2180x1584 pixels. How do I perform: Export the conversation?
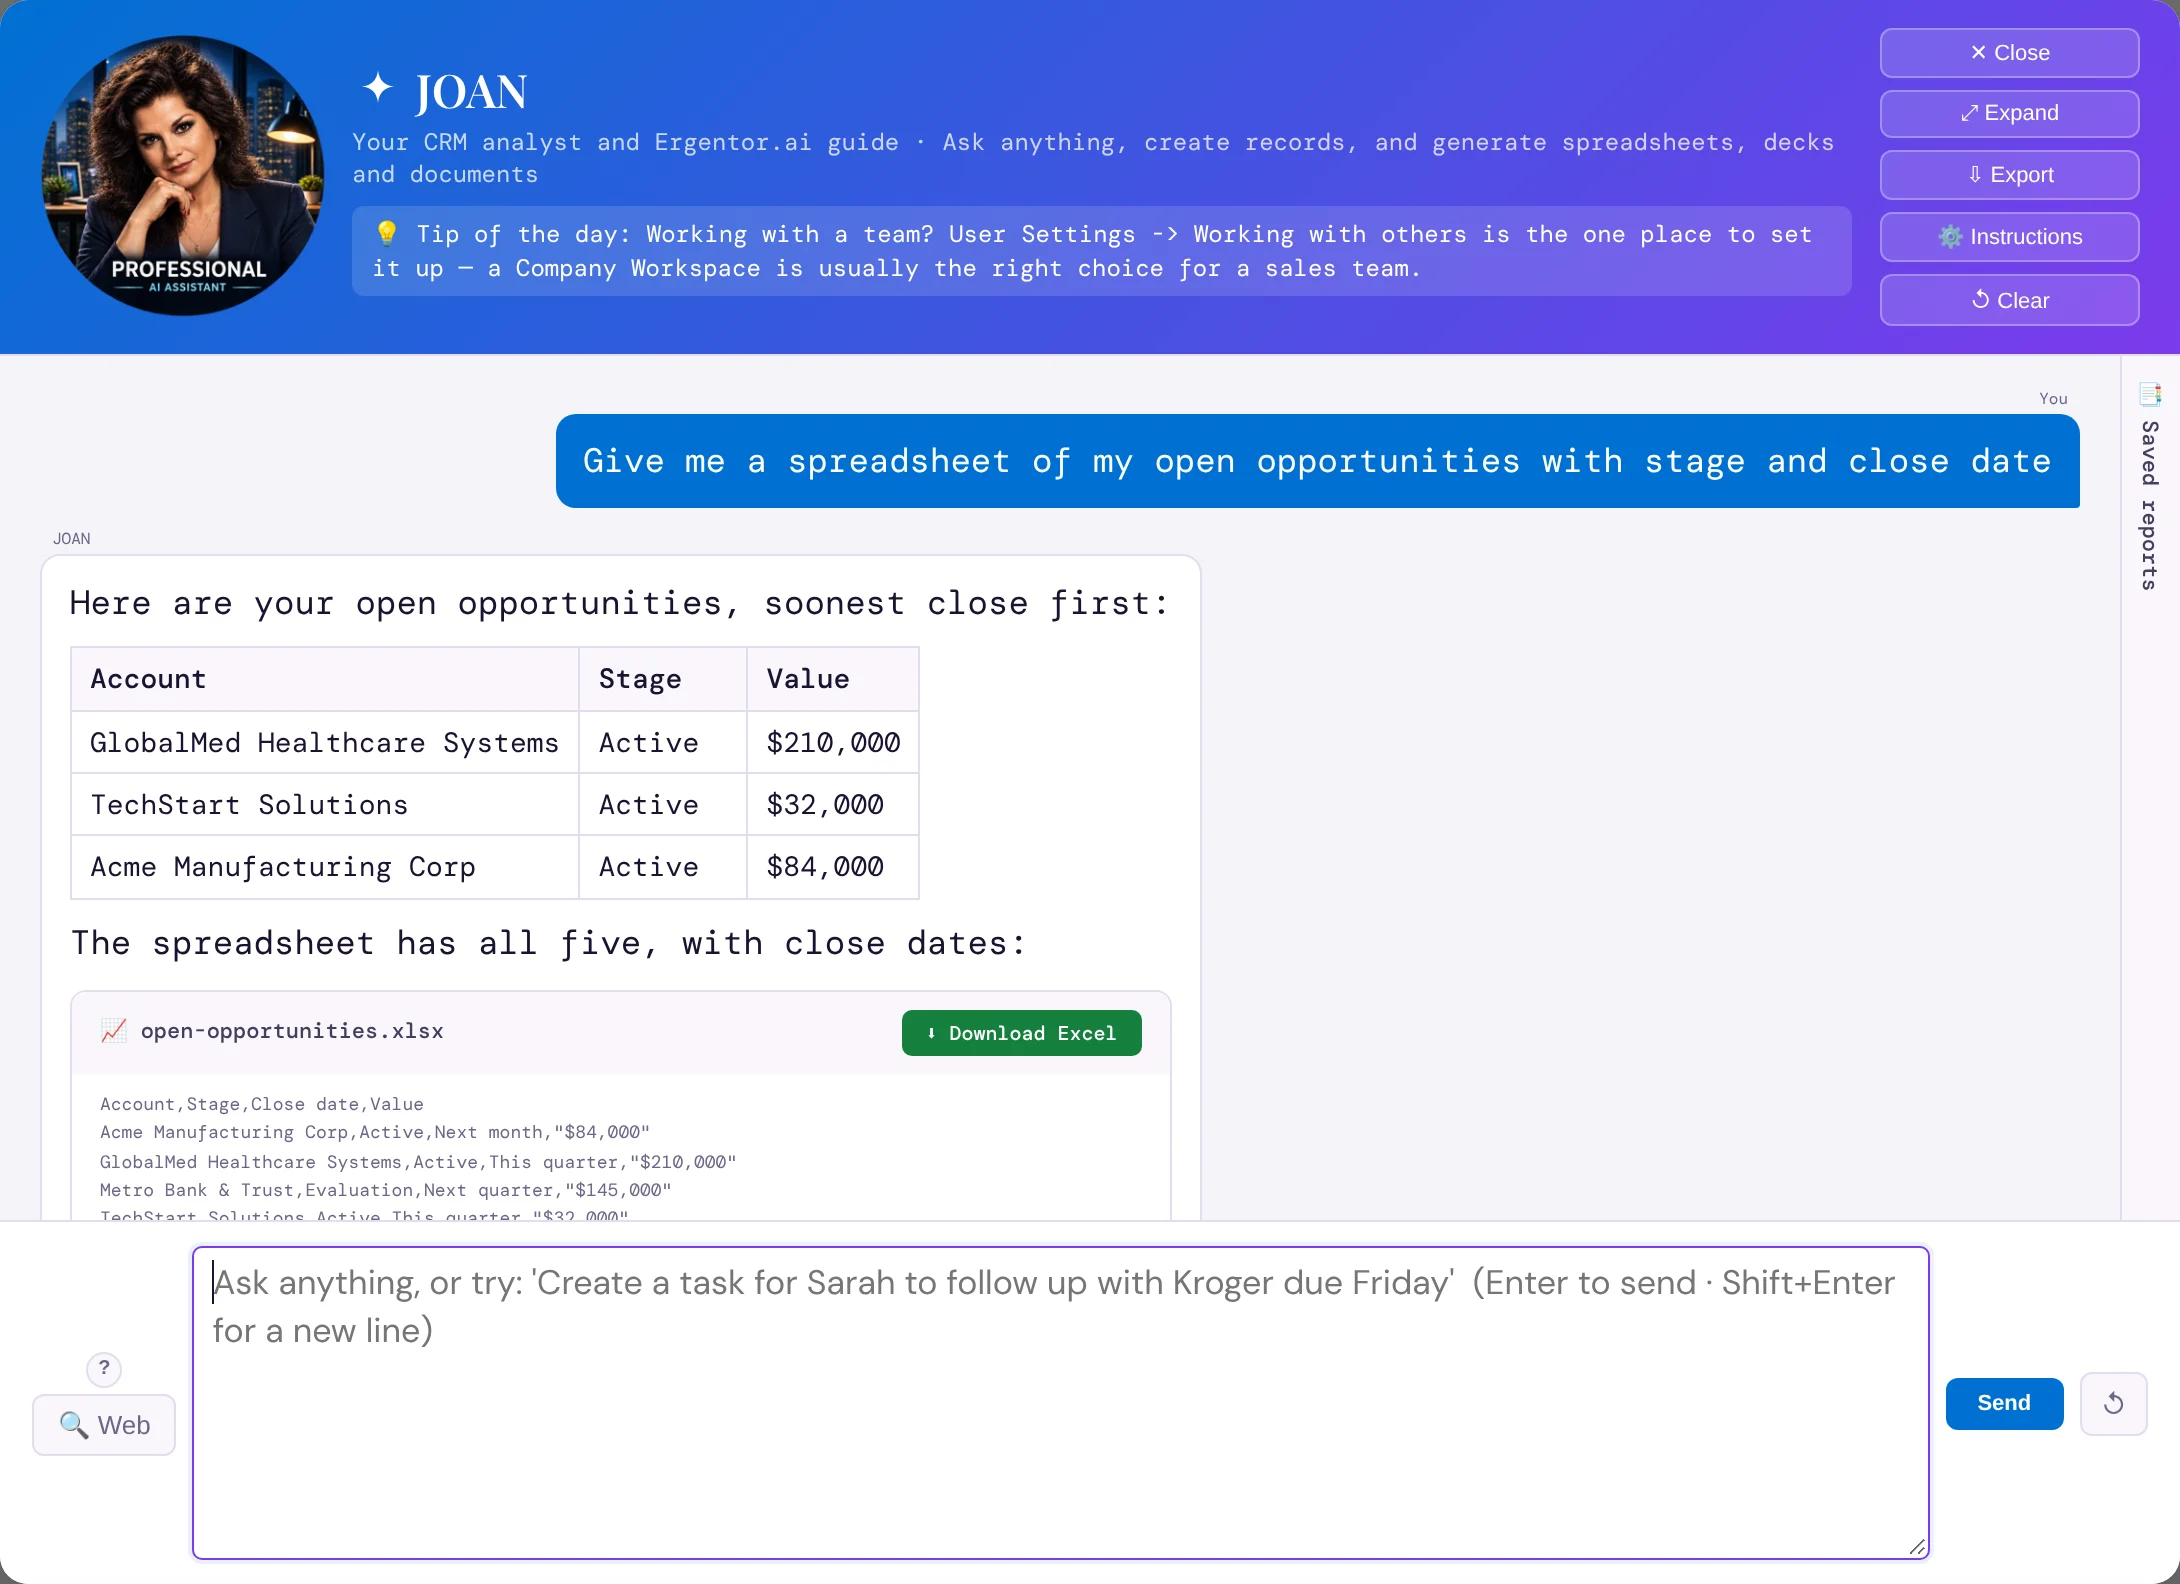(2009, 175)
